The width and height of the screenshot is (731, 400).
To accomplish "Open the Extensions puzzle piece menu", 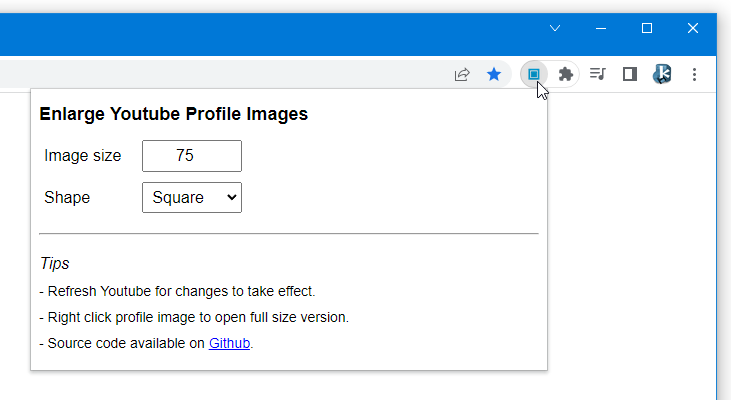I will pyautogui.click(x=565, y=74).
